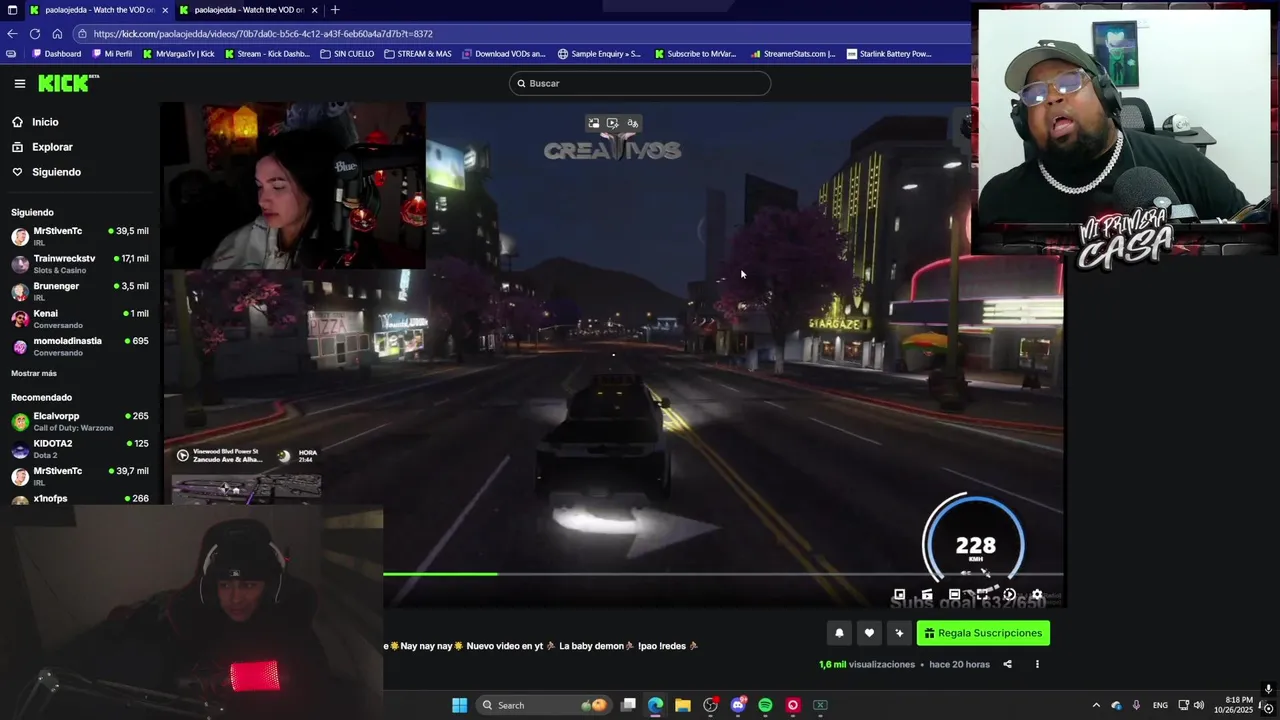The width and height of the screenshot is (1280, 720).
Task: Open the Brunenger channel
Action: 80,291
